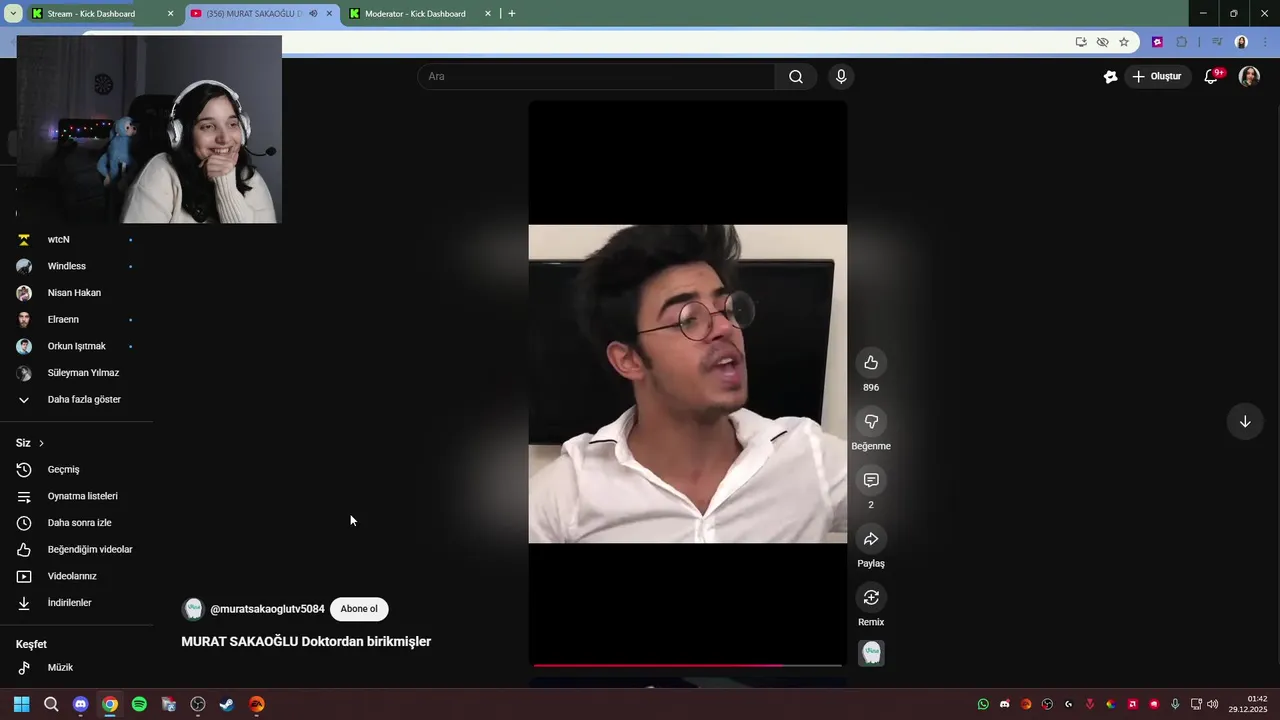
Task: Open the Chrome profile avatar
Action: click(1241, 42)
